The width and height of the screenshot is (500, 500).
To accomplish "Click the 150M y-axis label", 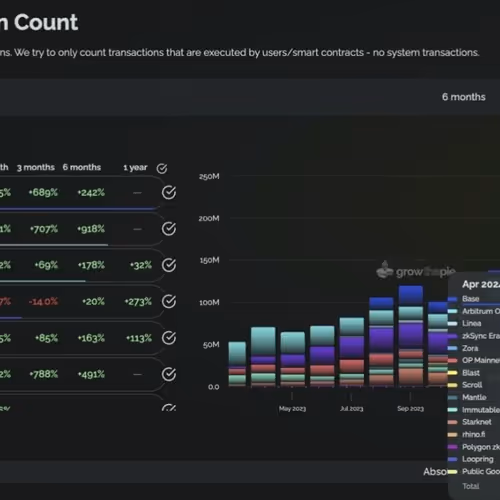I will pos(209,260).
